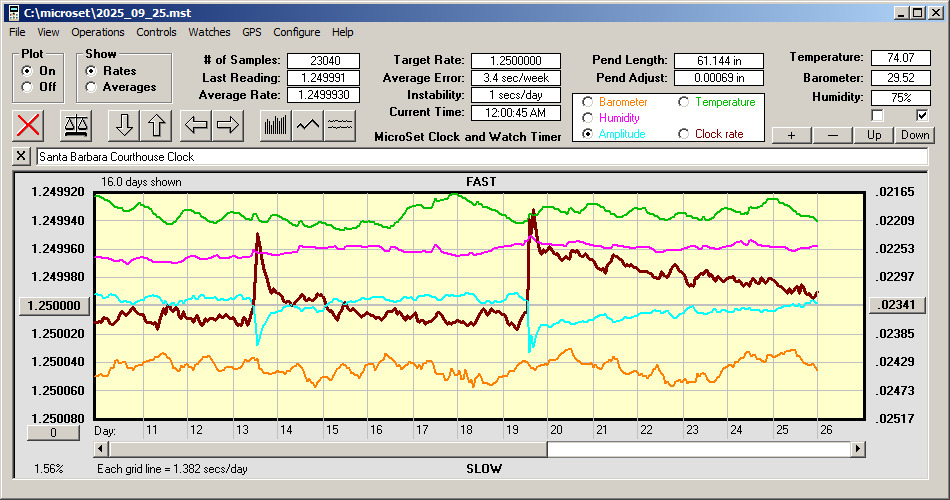
Task: Click the right arrow toolbar icon
Action: coord(229,125)
